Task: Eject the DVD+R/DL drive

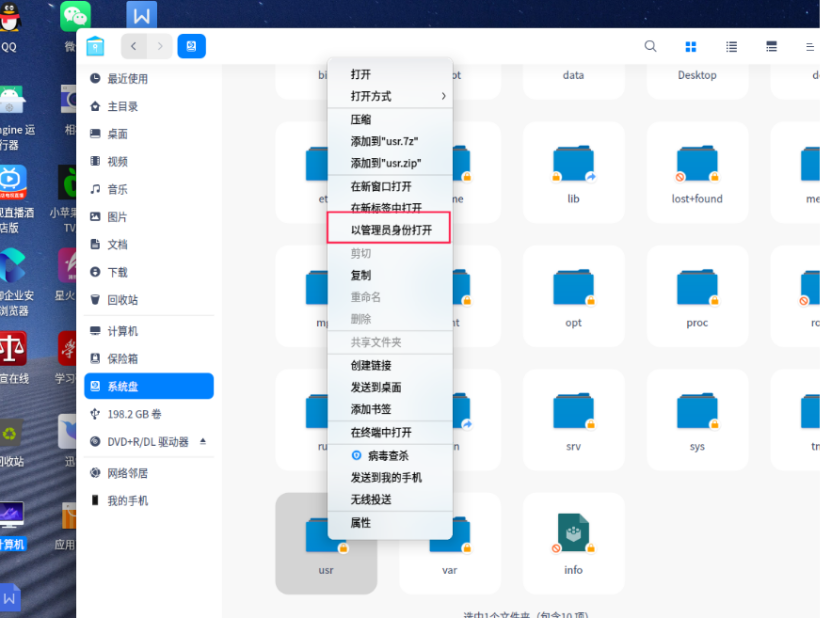Action: (203, 441)
